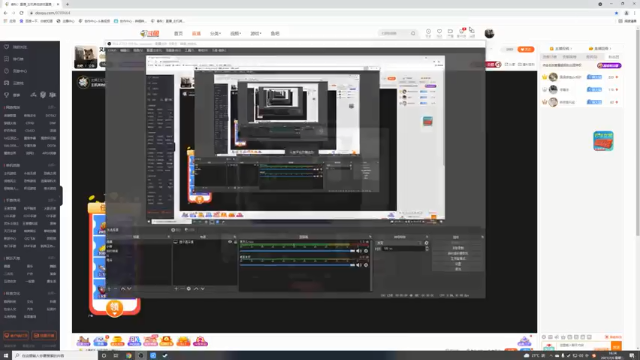Image resolution: width=640 pixels, height=360 pixels.
Task: Click the streamer avatar thumbnail
Action: [x=85, y=57]
